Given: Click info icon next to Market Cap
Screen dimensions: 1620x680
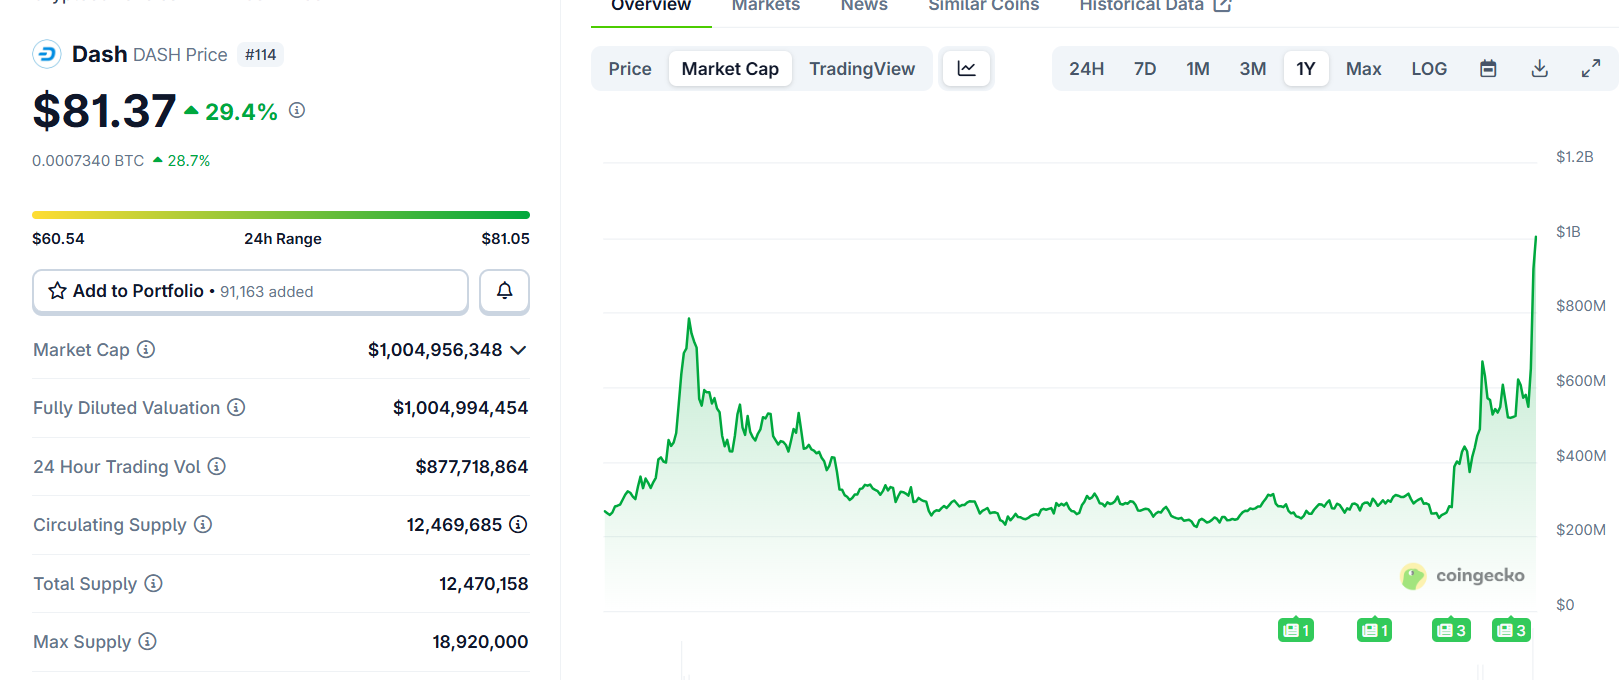Looking at the screenshot, I should coord(146,349).
